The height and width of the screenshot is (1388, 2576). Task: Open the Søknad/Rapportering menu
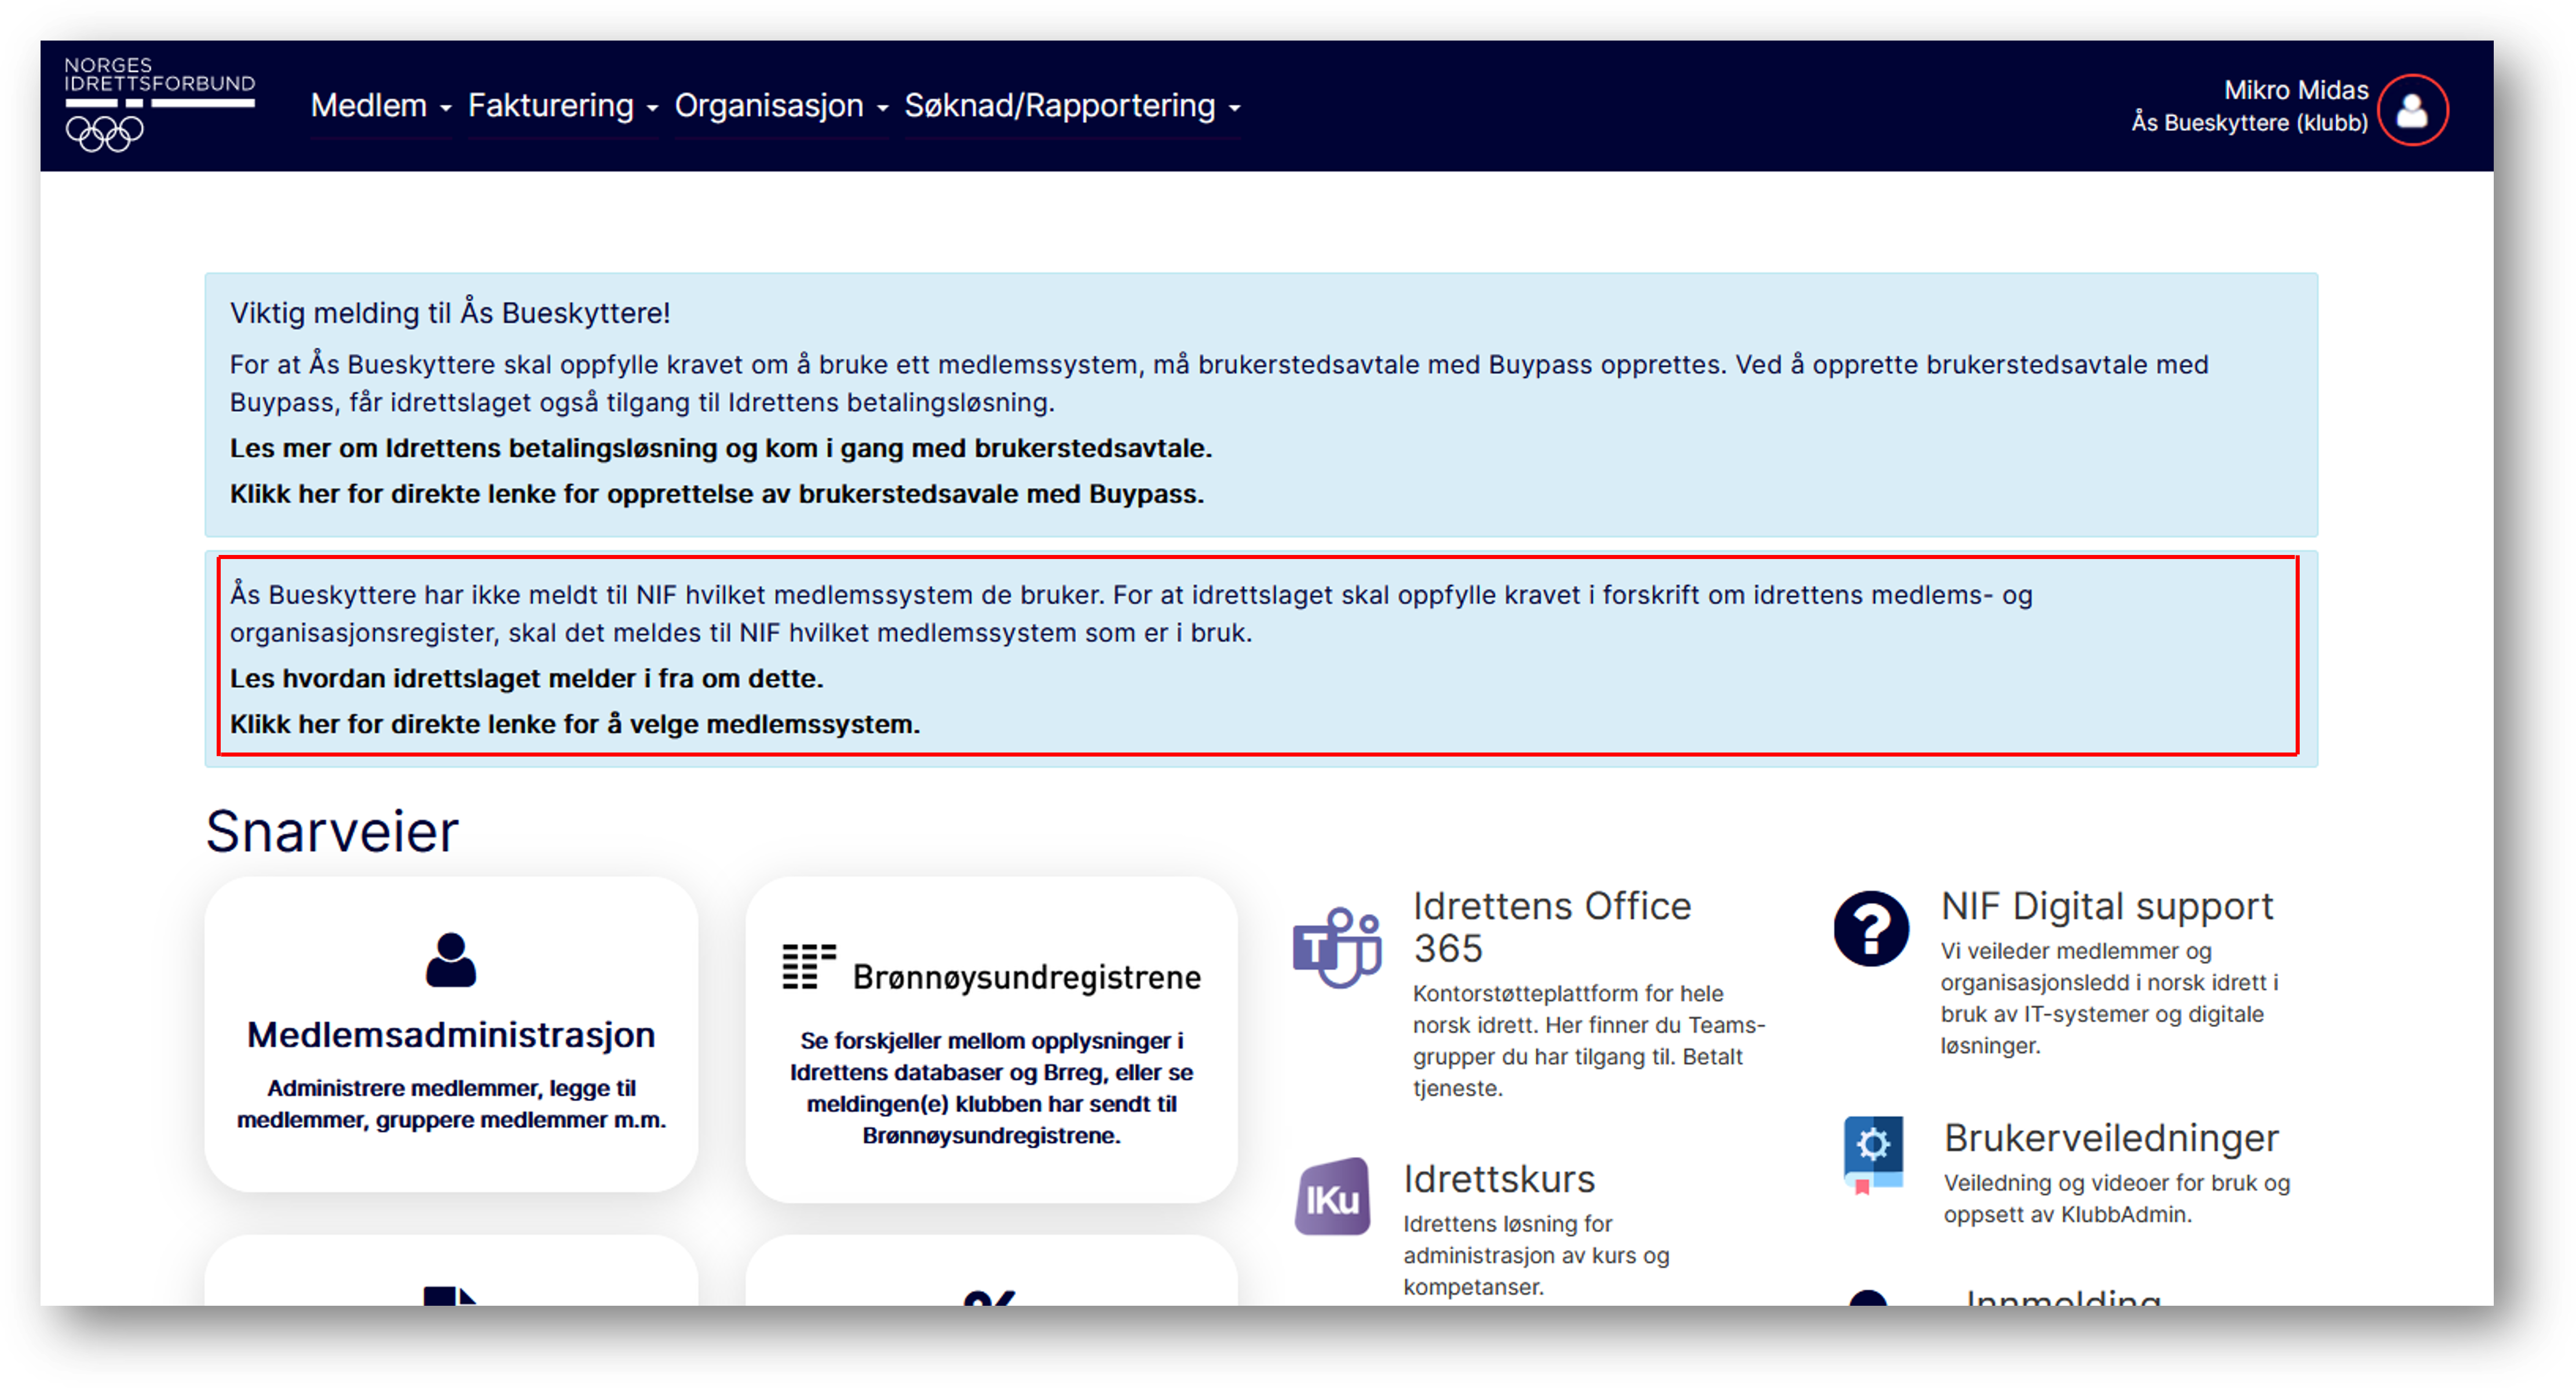point(1059,105)
